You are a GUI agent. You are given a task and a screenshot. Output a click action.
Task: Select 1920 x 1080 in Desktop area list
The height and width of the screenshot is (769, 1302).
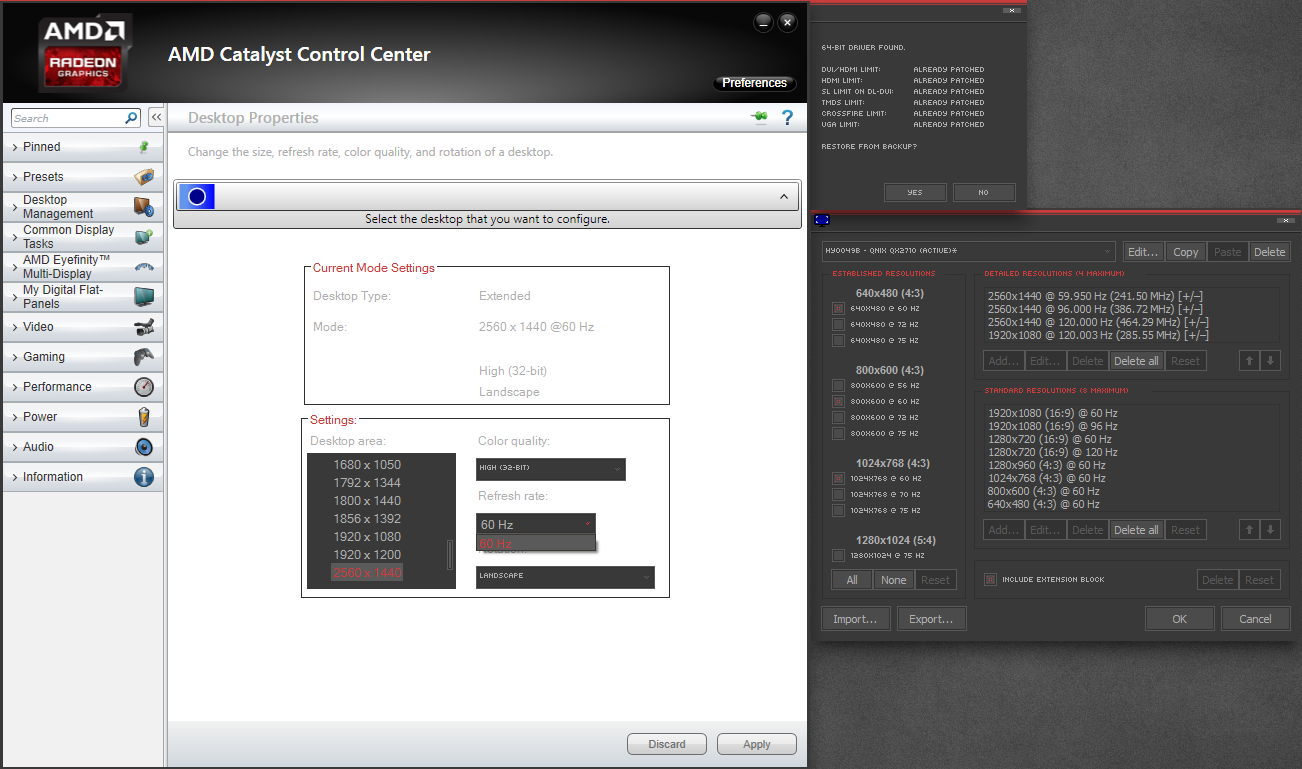point(370,537)
